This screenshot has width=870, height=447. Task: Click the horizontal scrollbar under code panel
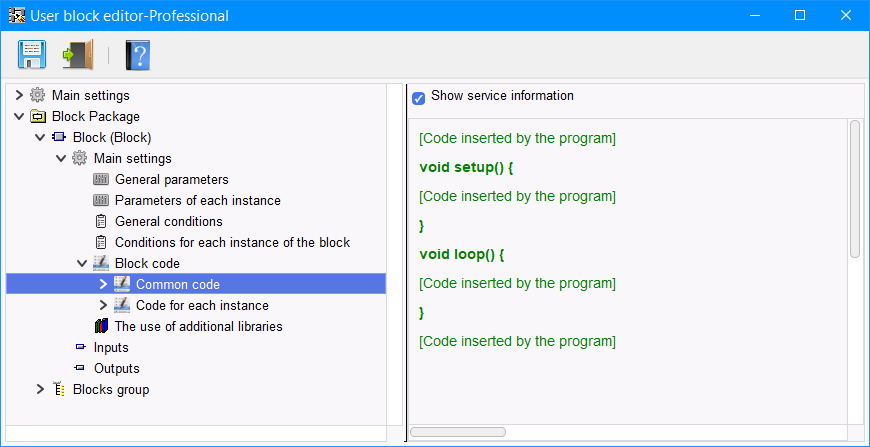coord(458,432)
